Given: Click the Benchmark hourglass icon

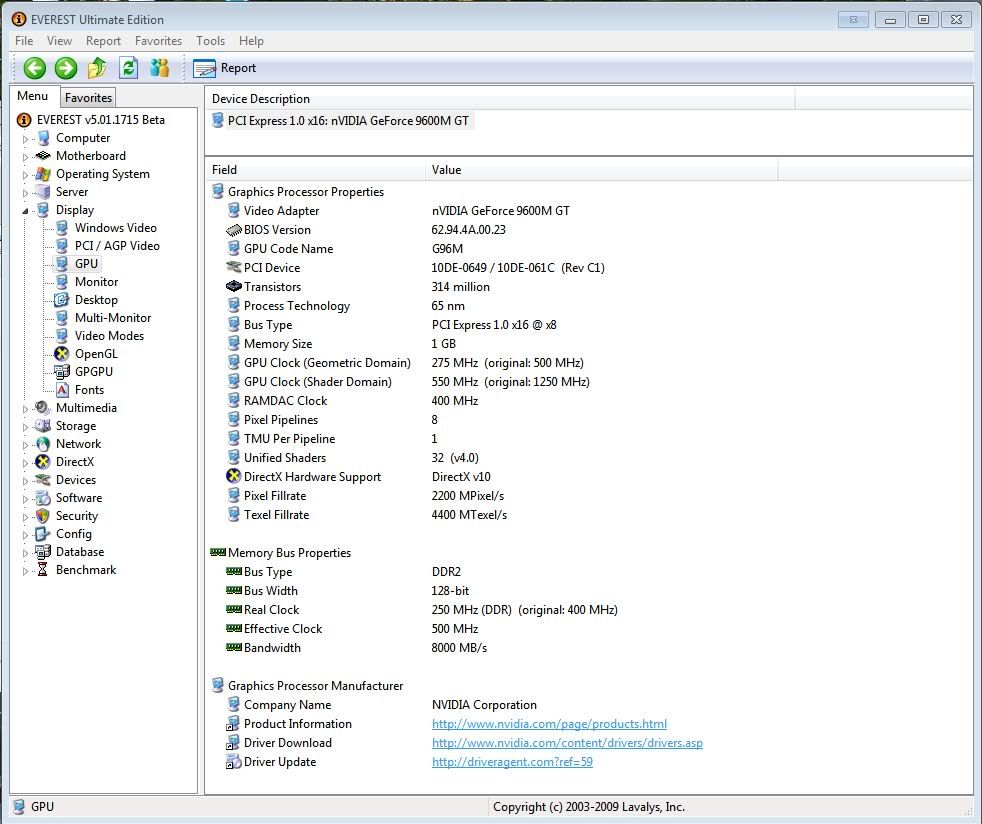Looking at the screenshot, I should 43,570.
